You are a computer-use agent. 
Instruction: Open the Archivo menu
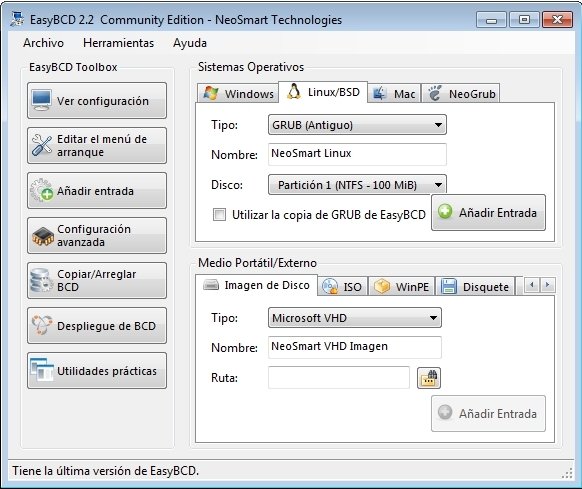tap(43, 43)
